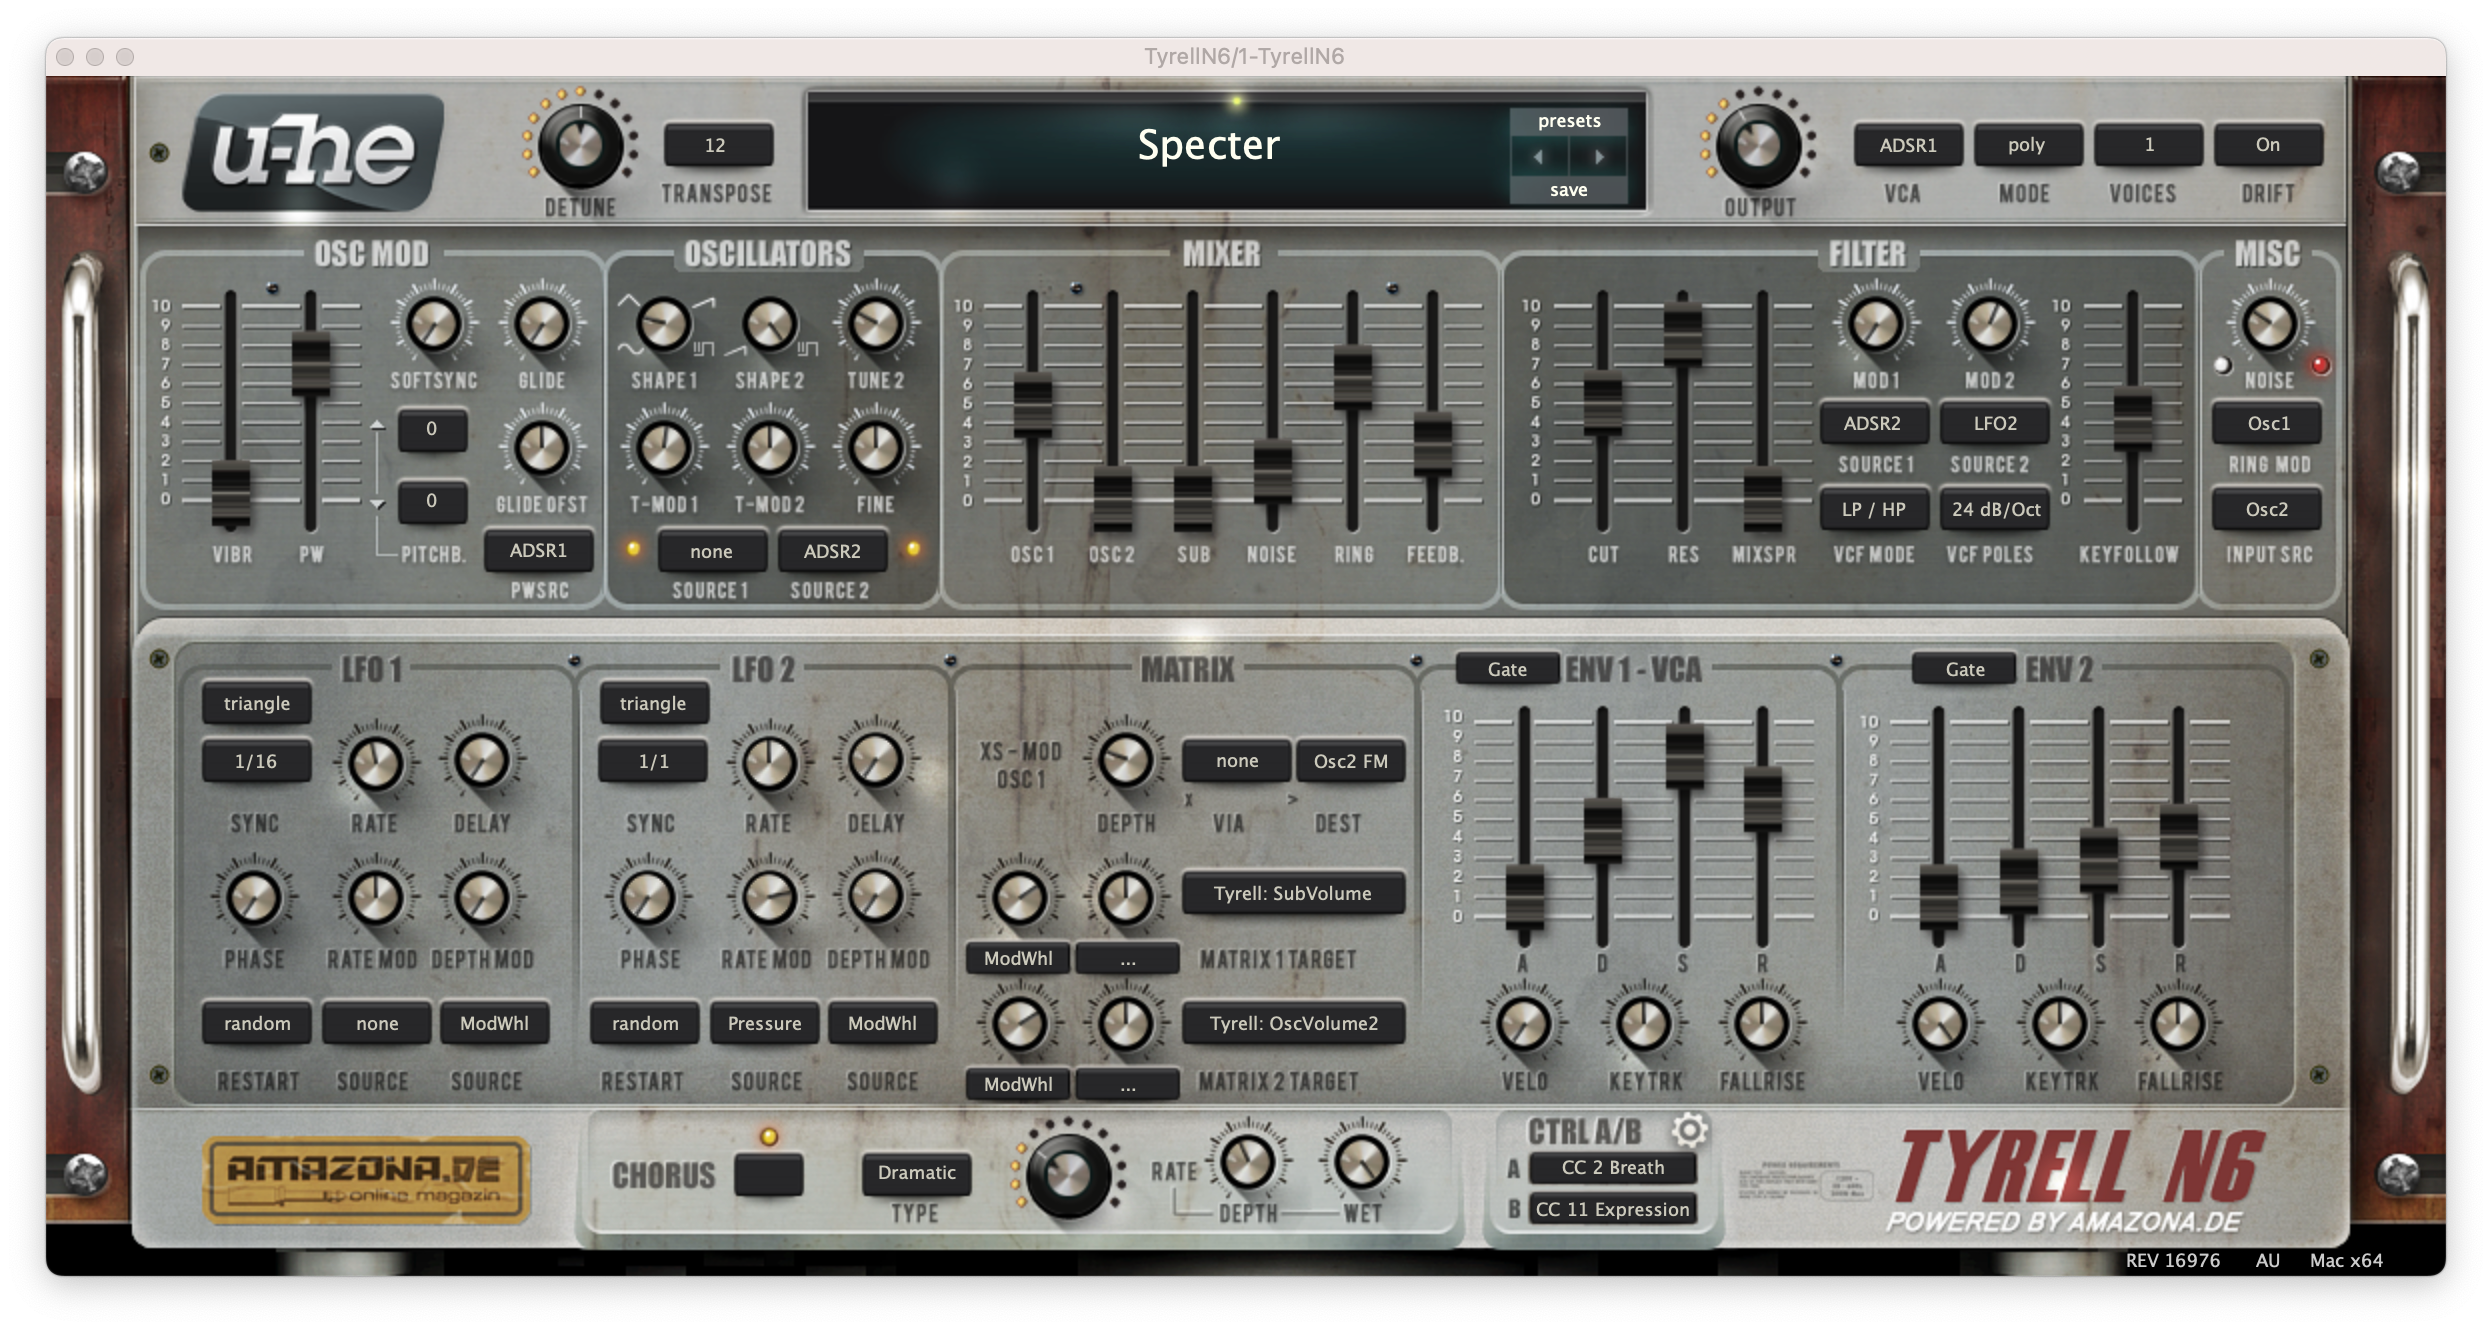
Task: Click the Specter preset name display
Action: tap(1207, 146)
